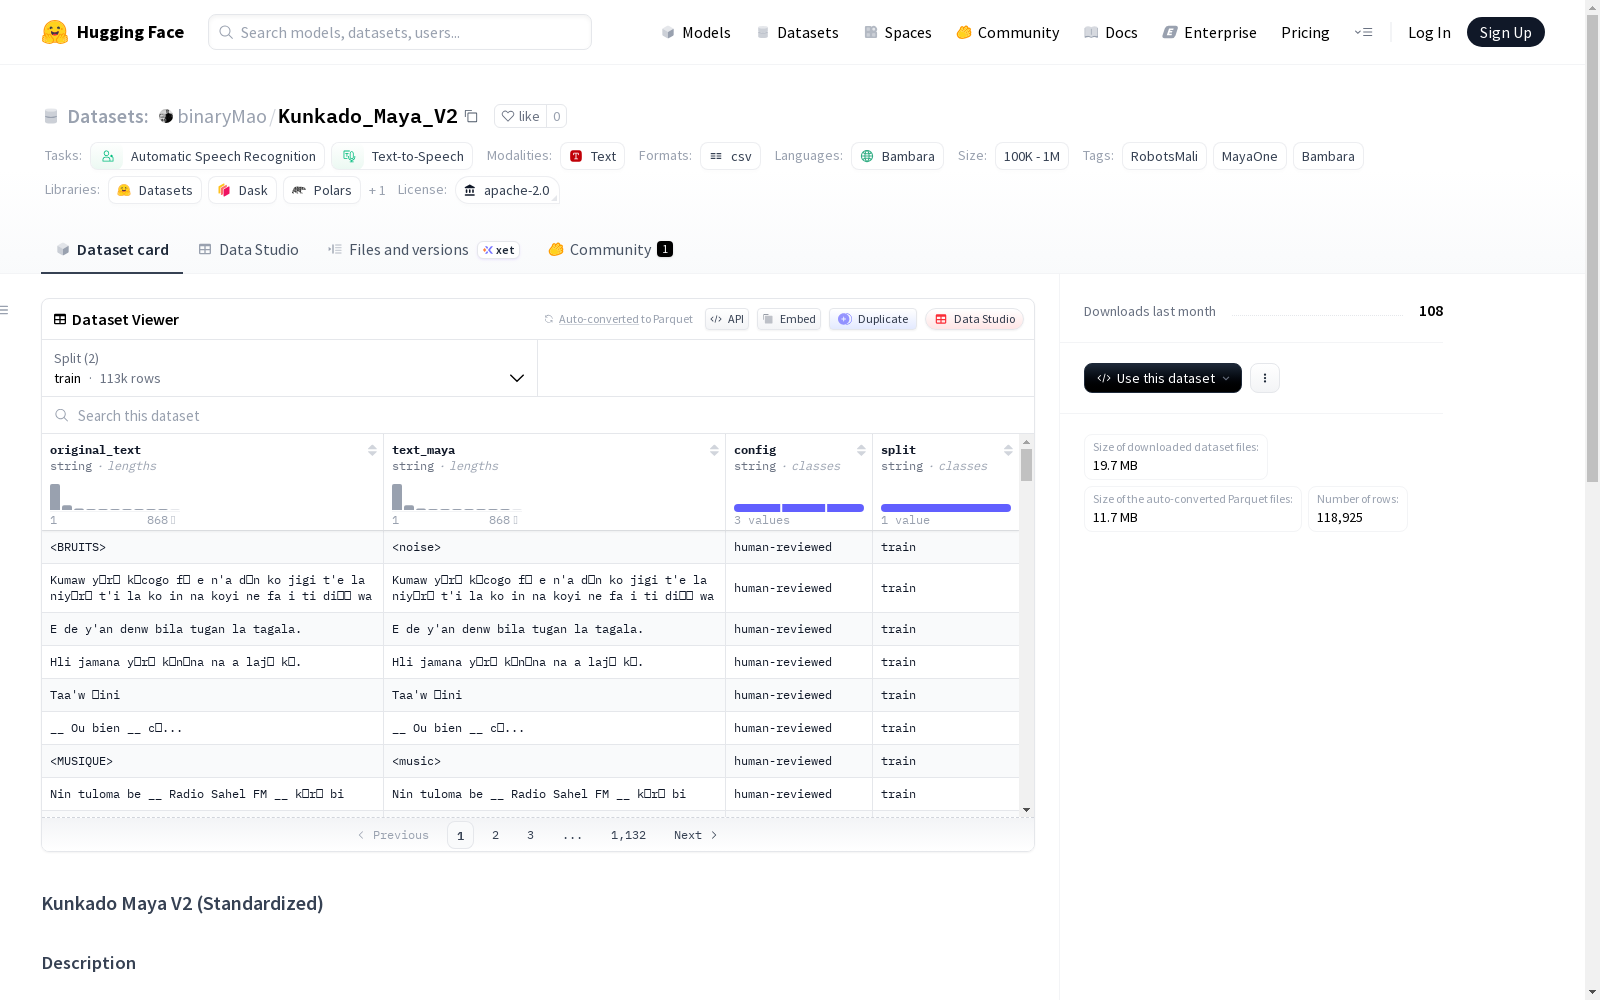Select the Bambara language tag

pos(897,156)
